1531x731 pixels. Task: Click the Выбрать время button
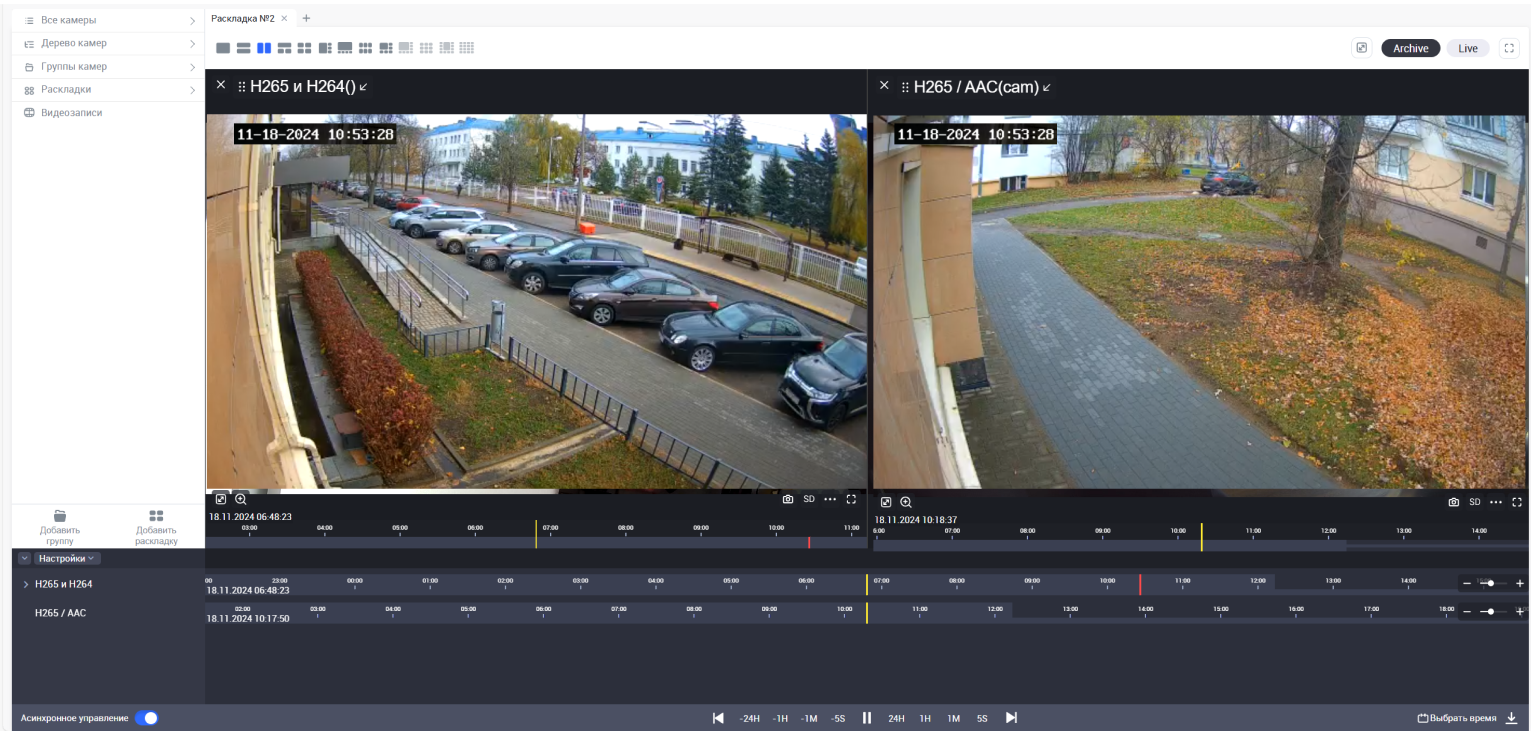pyautogui.click(x=1457, y=718)
